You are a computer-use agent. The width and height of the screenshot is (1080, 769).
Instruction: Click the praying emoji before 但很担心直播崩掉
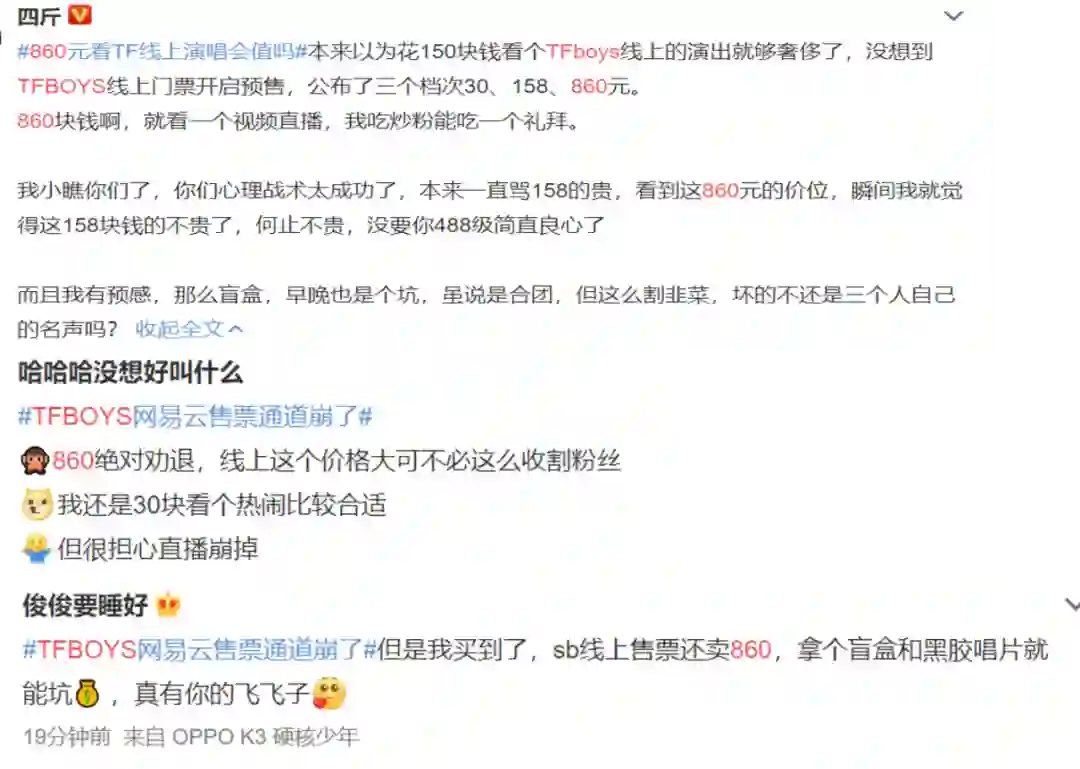(x=37, y=549)
